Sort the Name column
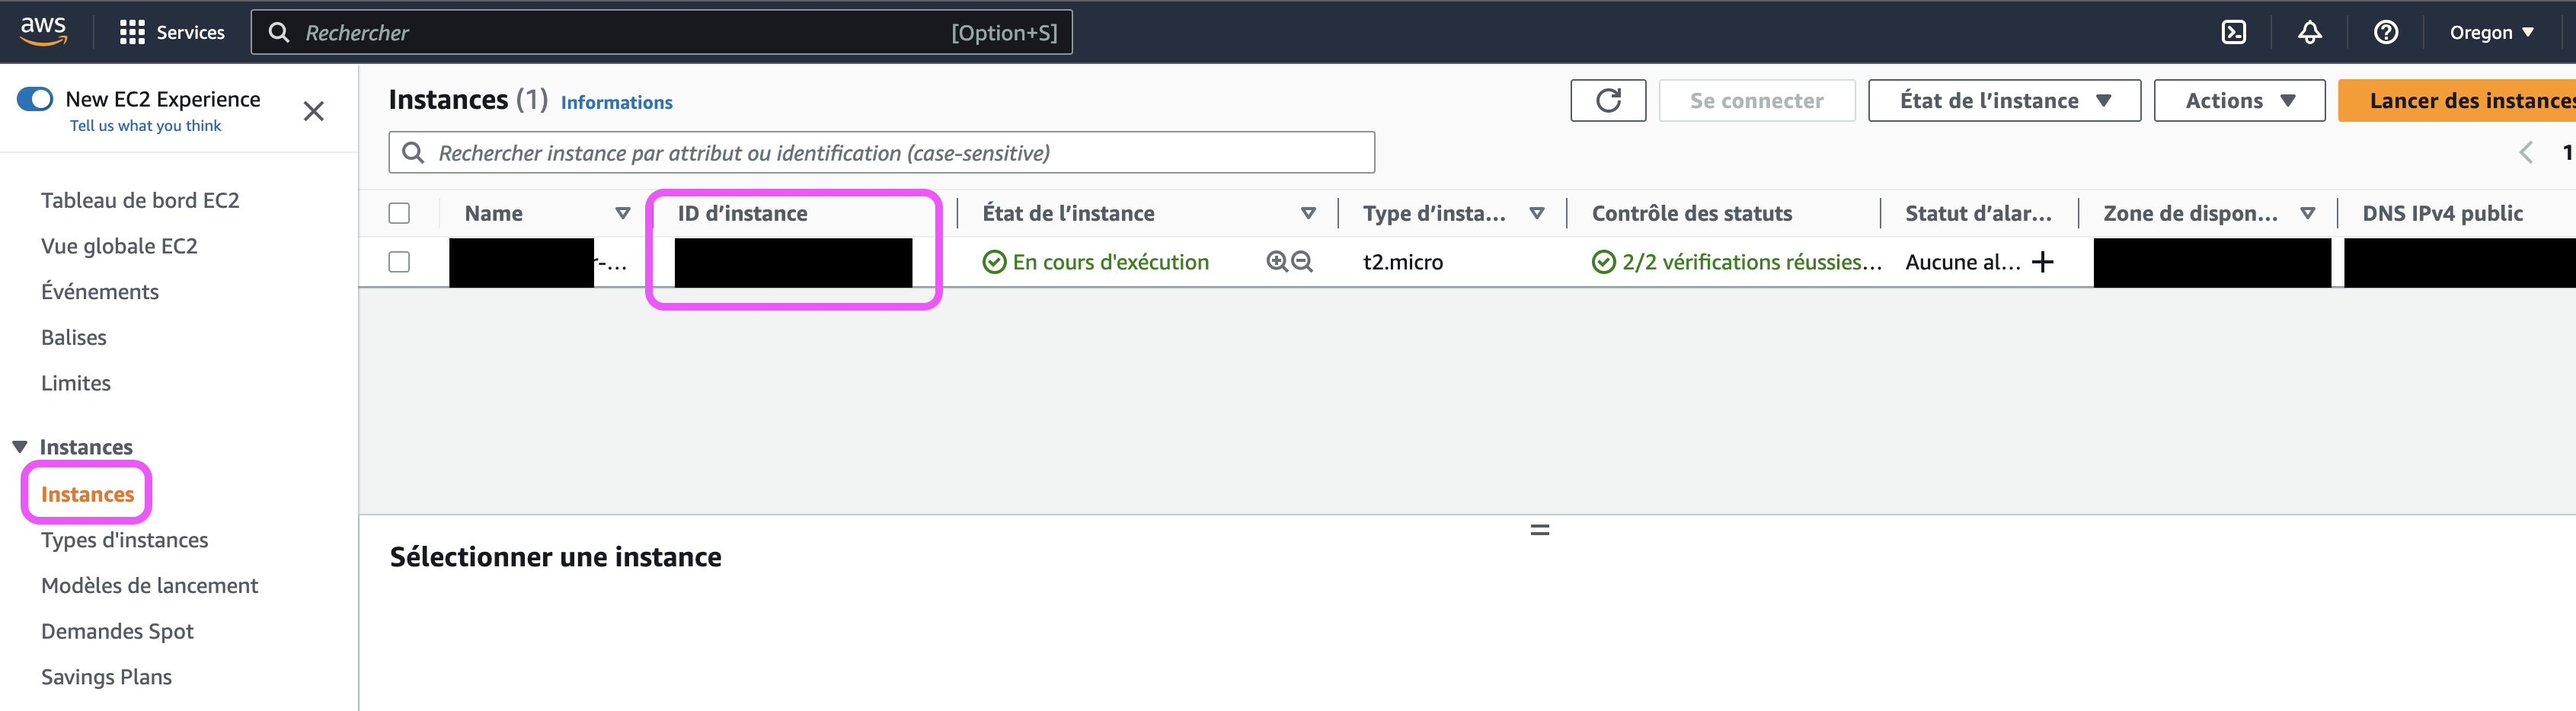This screenshot has height=711, width=2576. pyautogui.click(x=622, y=212)
